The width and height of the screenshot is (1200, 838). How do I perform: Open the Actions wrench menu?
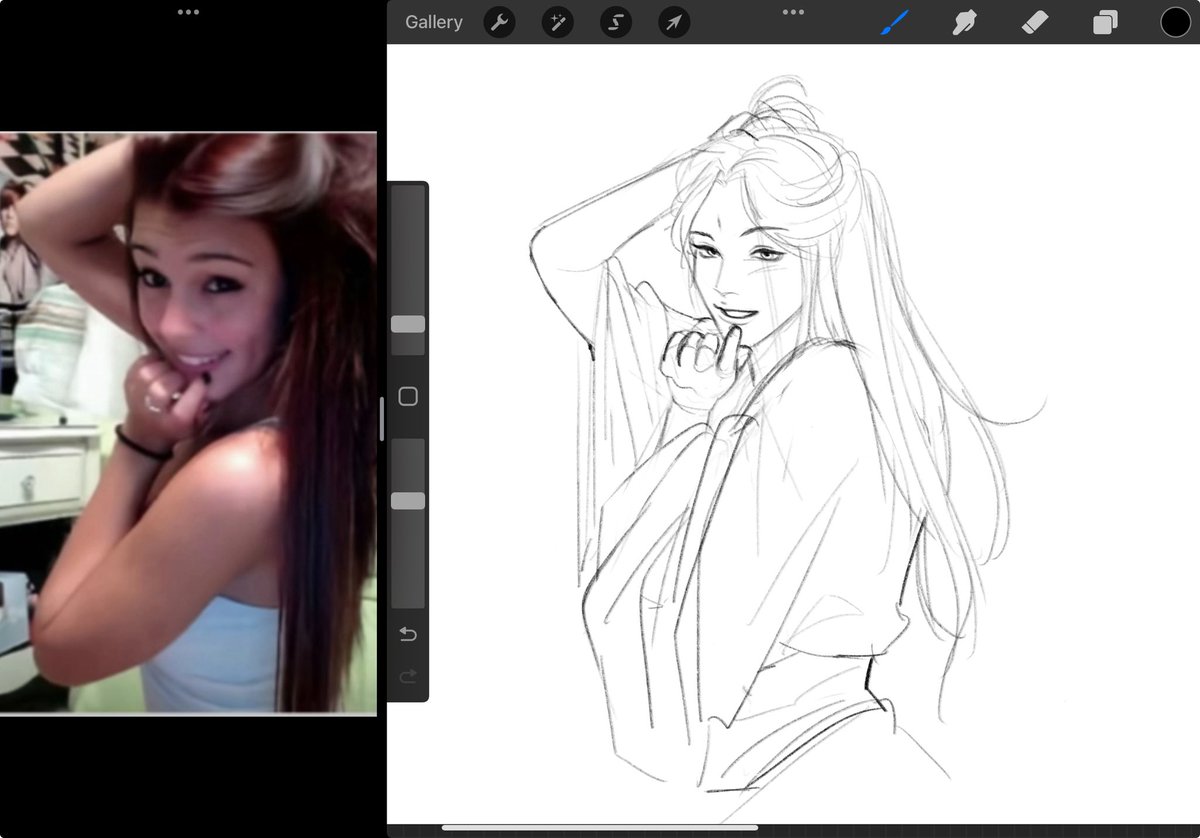click(499, 22)
